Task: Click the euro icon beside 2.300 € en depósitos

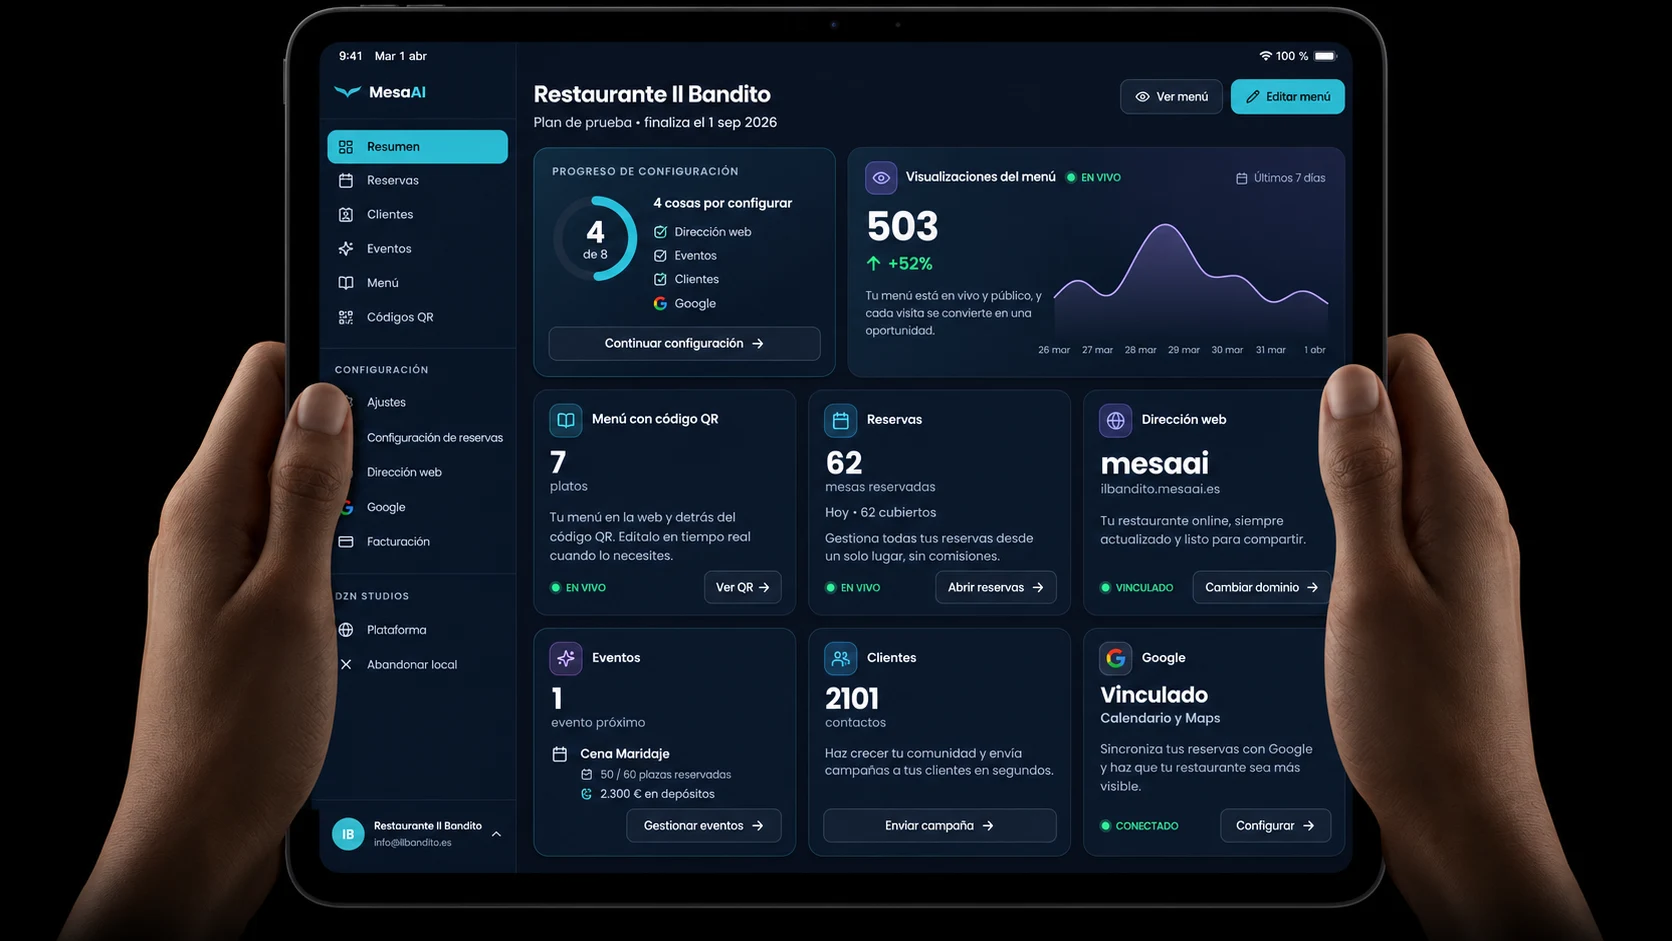Action: click(586, 794)
